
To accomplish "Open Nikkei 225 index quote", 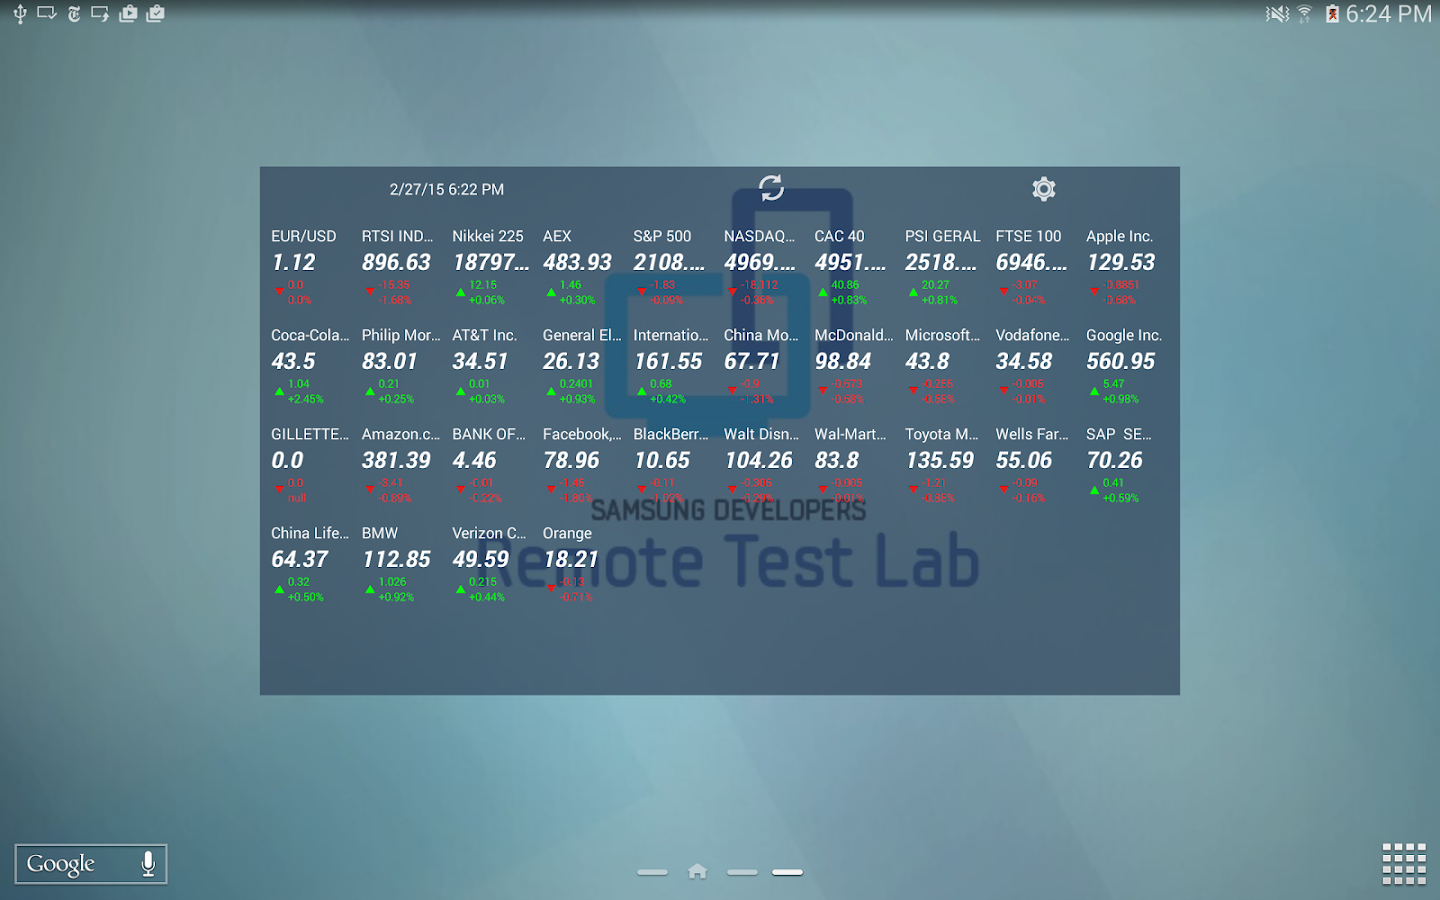I will click(x=490, y=267).
